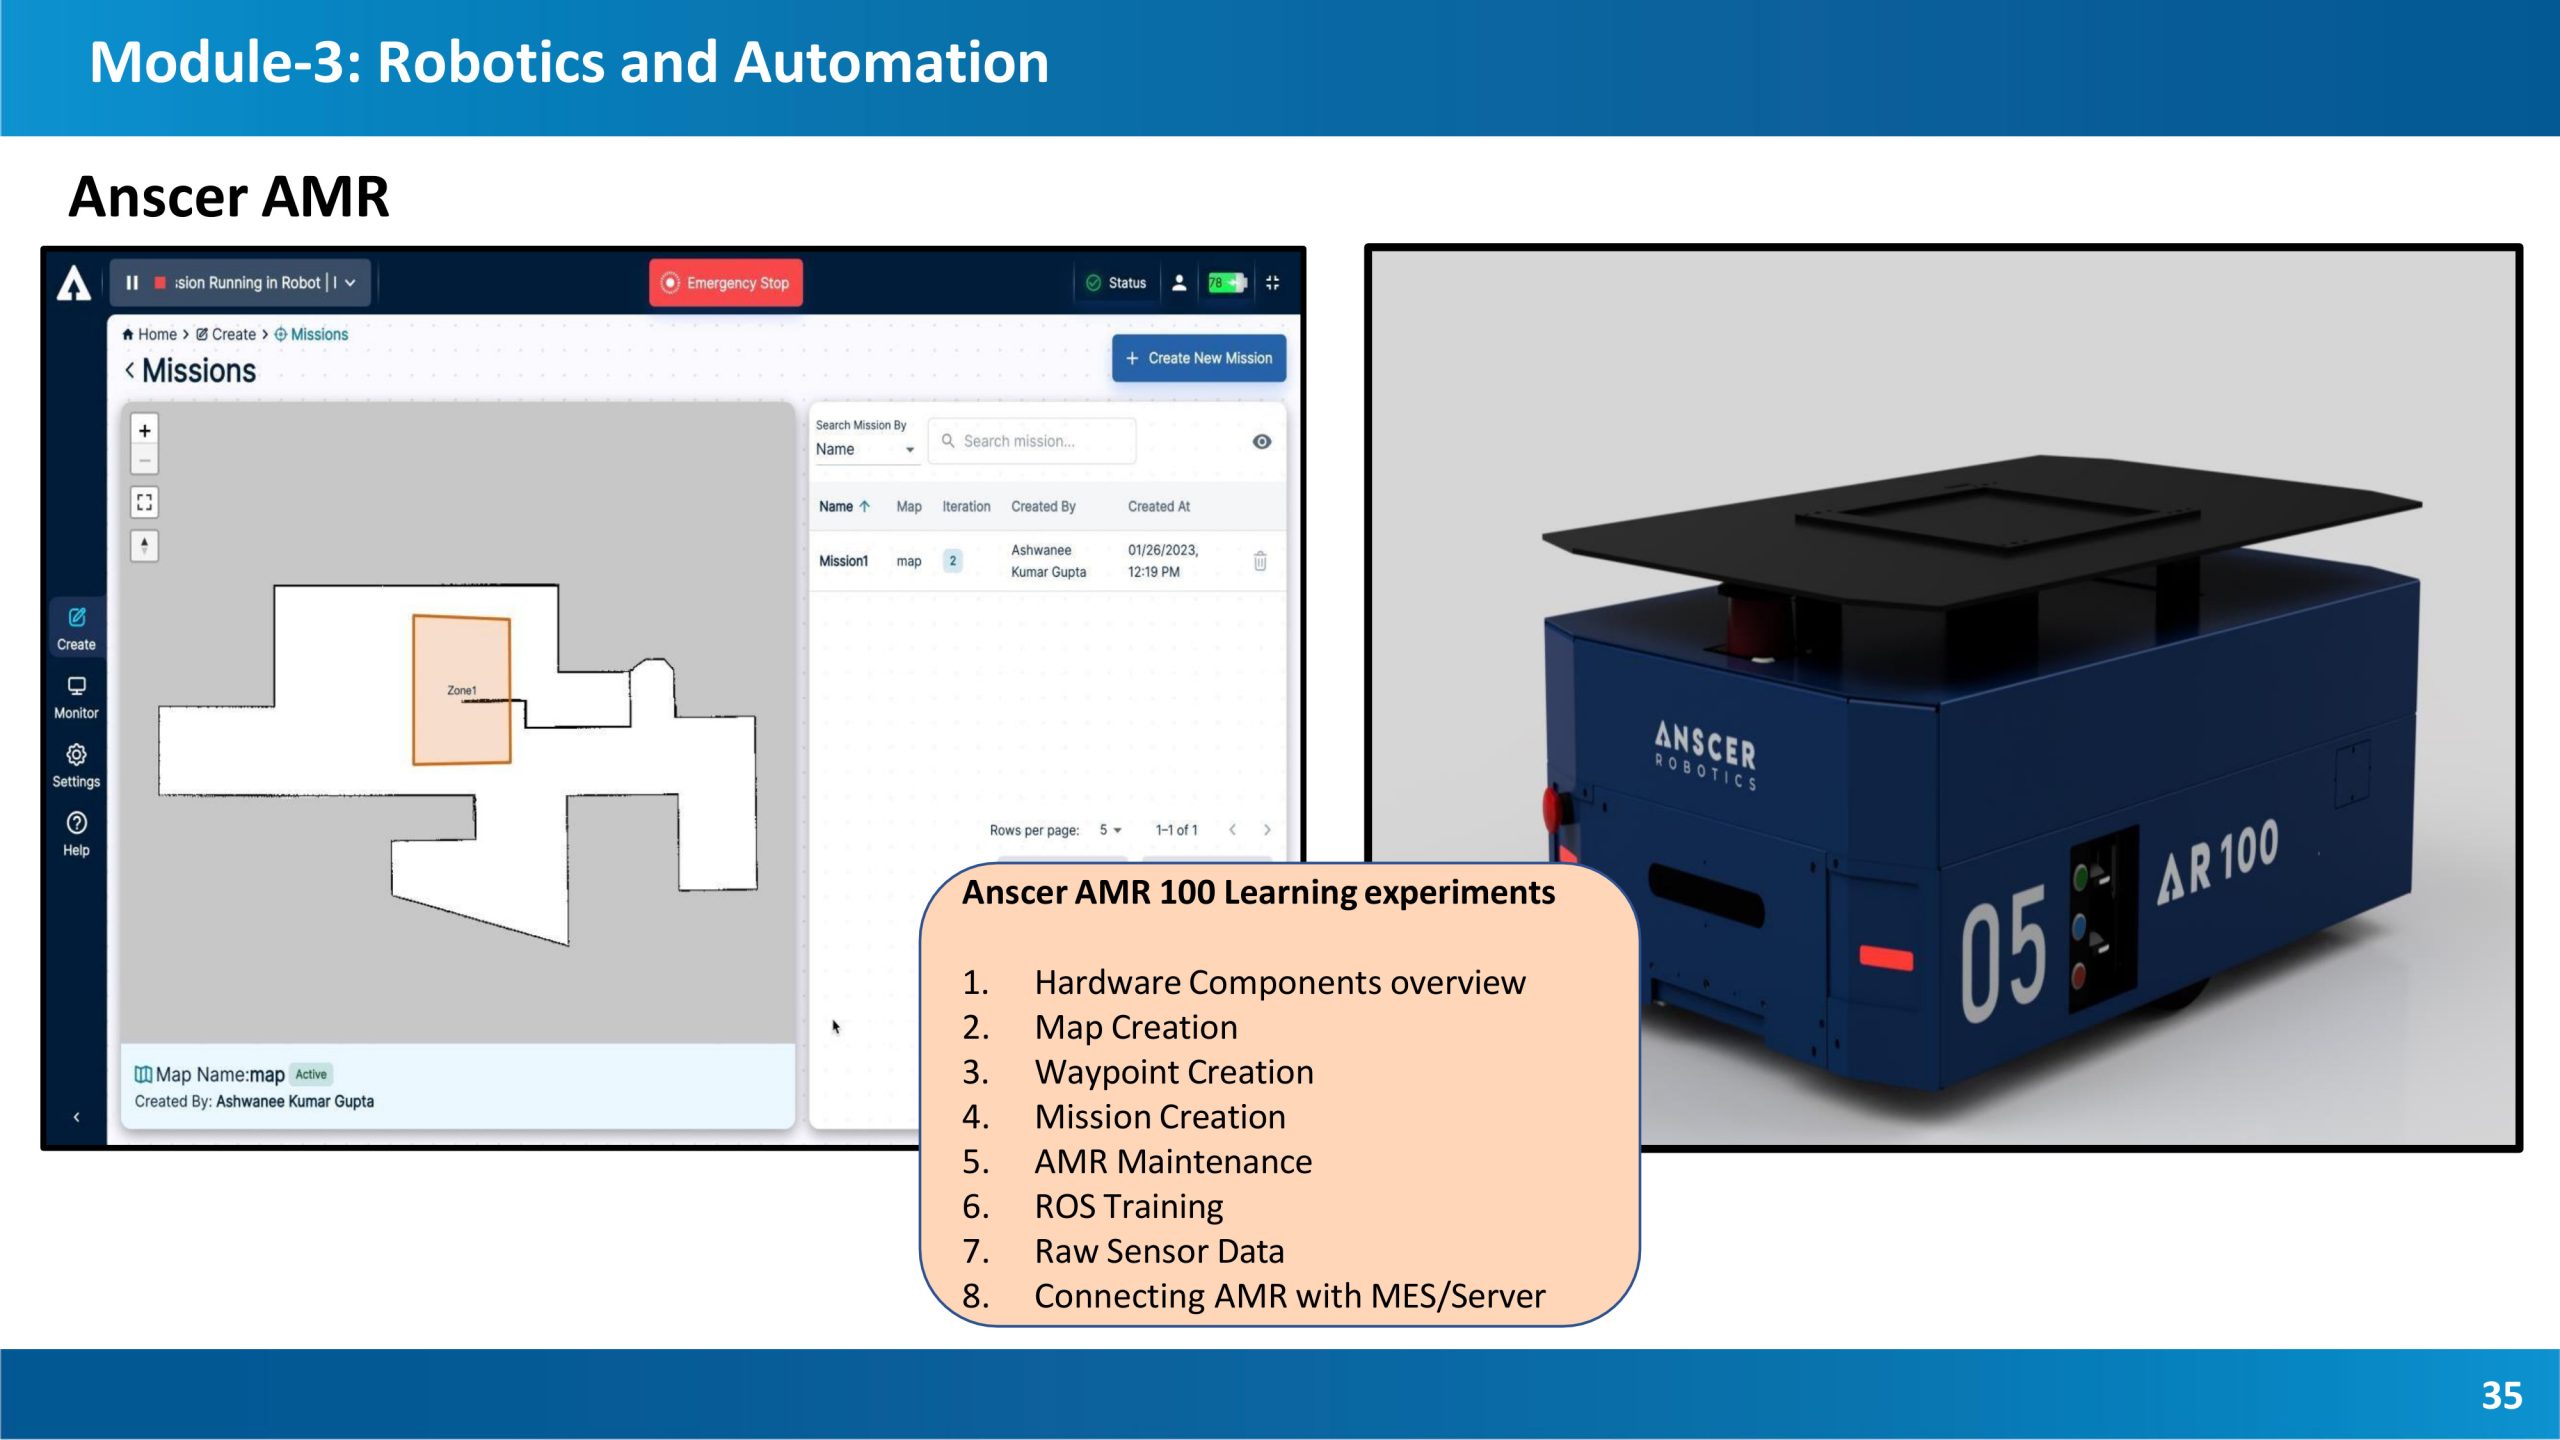Go to Home breadcrumb
Viewport: 2560px width, 1440px height.
(x=150, y=334)
